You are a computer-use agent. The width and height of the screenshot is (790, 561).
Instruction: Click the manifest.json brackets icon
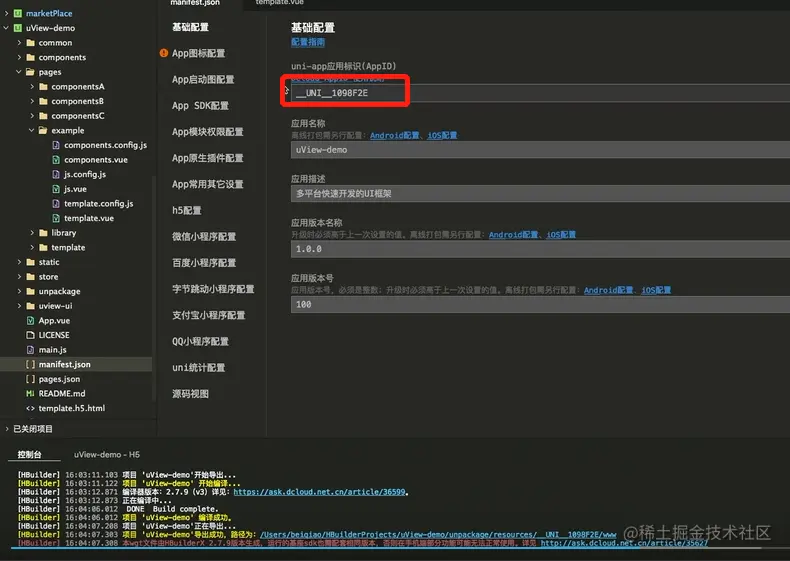(30, 364)
